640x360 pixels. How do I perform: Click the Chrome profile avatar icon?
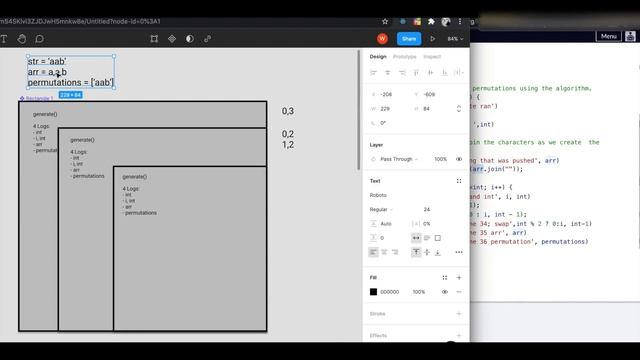click(446, 21)
